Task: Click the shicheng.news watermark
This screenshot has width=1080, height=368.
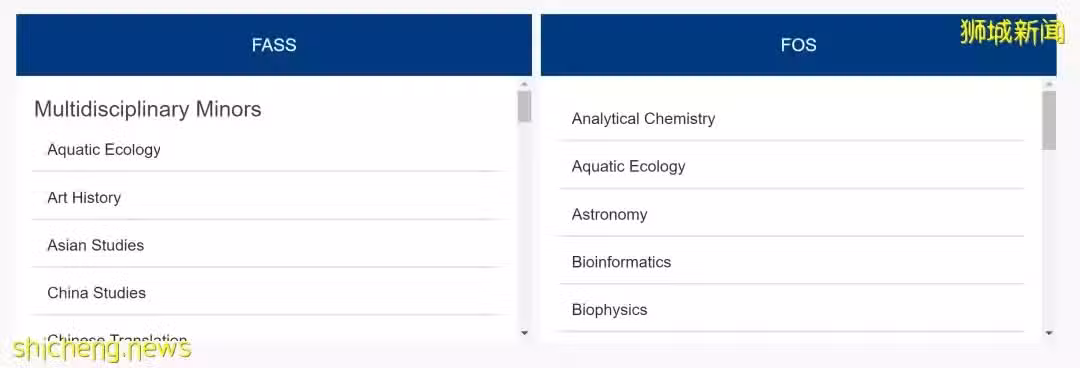Action: coord(101,349)
